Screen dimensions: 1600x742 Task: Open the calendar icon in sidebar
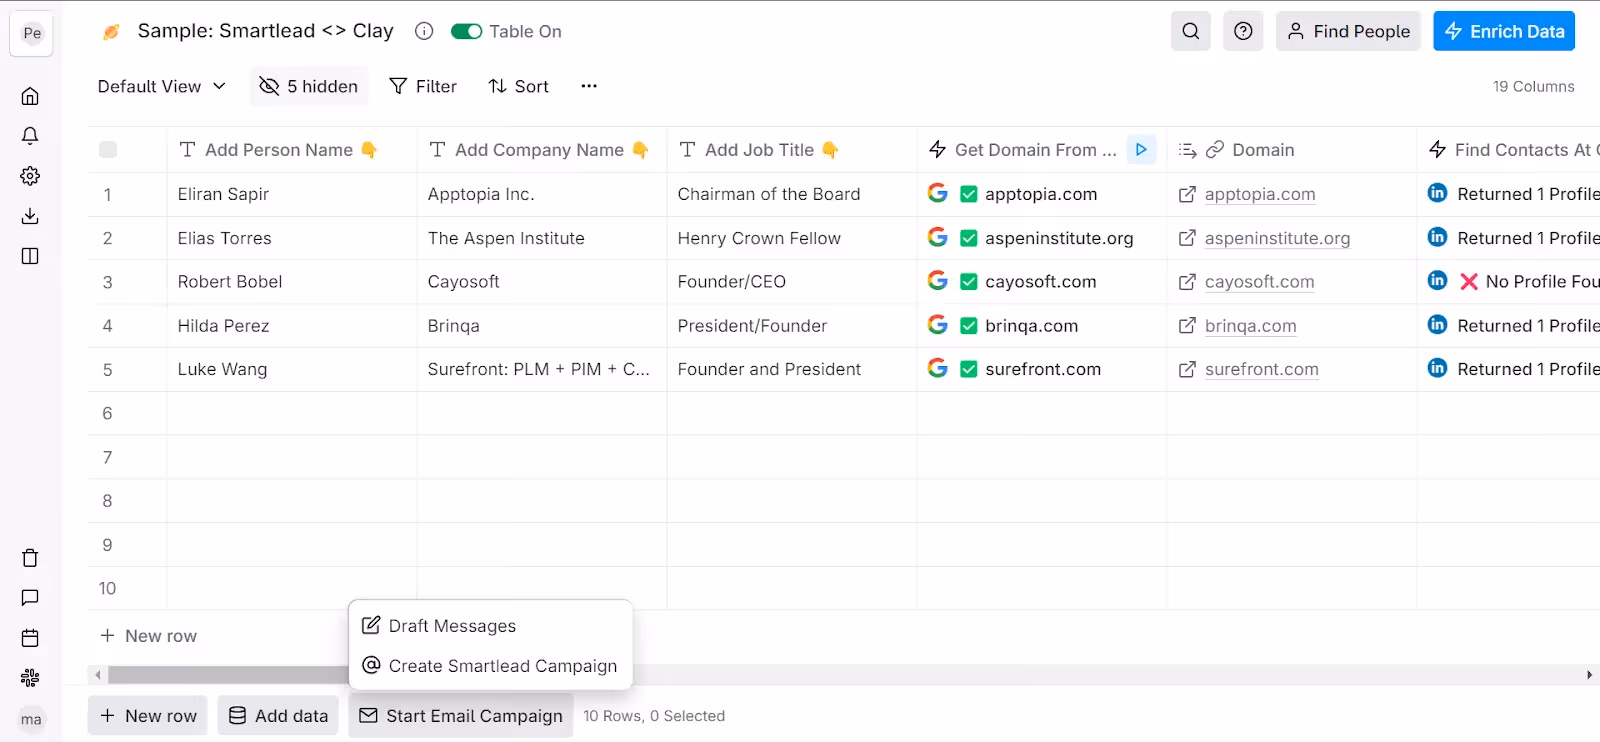point(30,638)
